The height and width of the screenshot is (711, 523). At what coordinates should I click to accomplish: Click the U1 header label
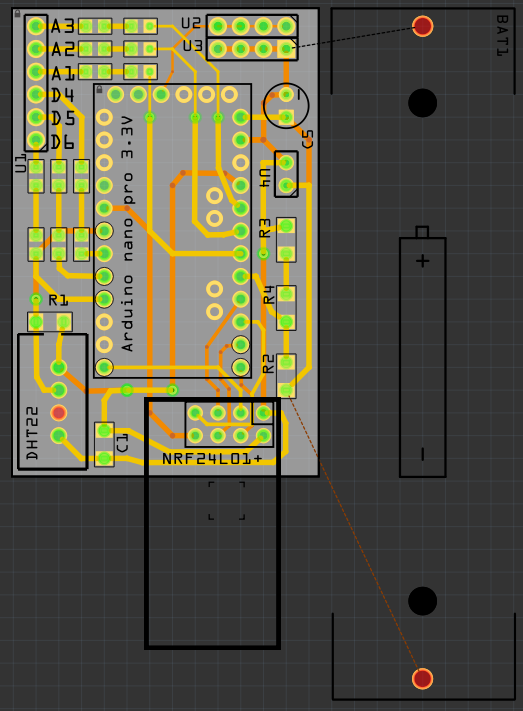tap(21, 163)
